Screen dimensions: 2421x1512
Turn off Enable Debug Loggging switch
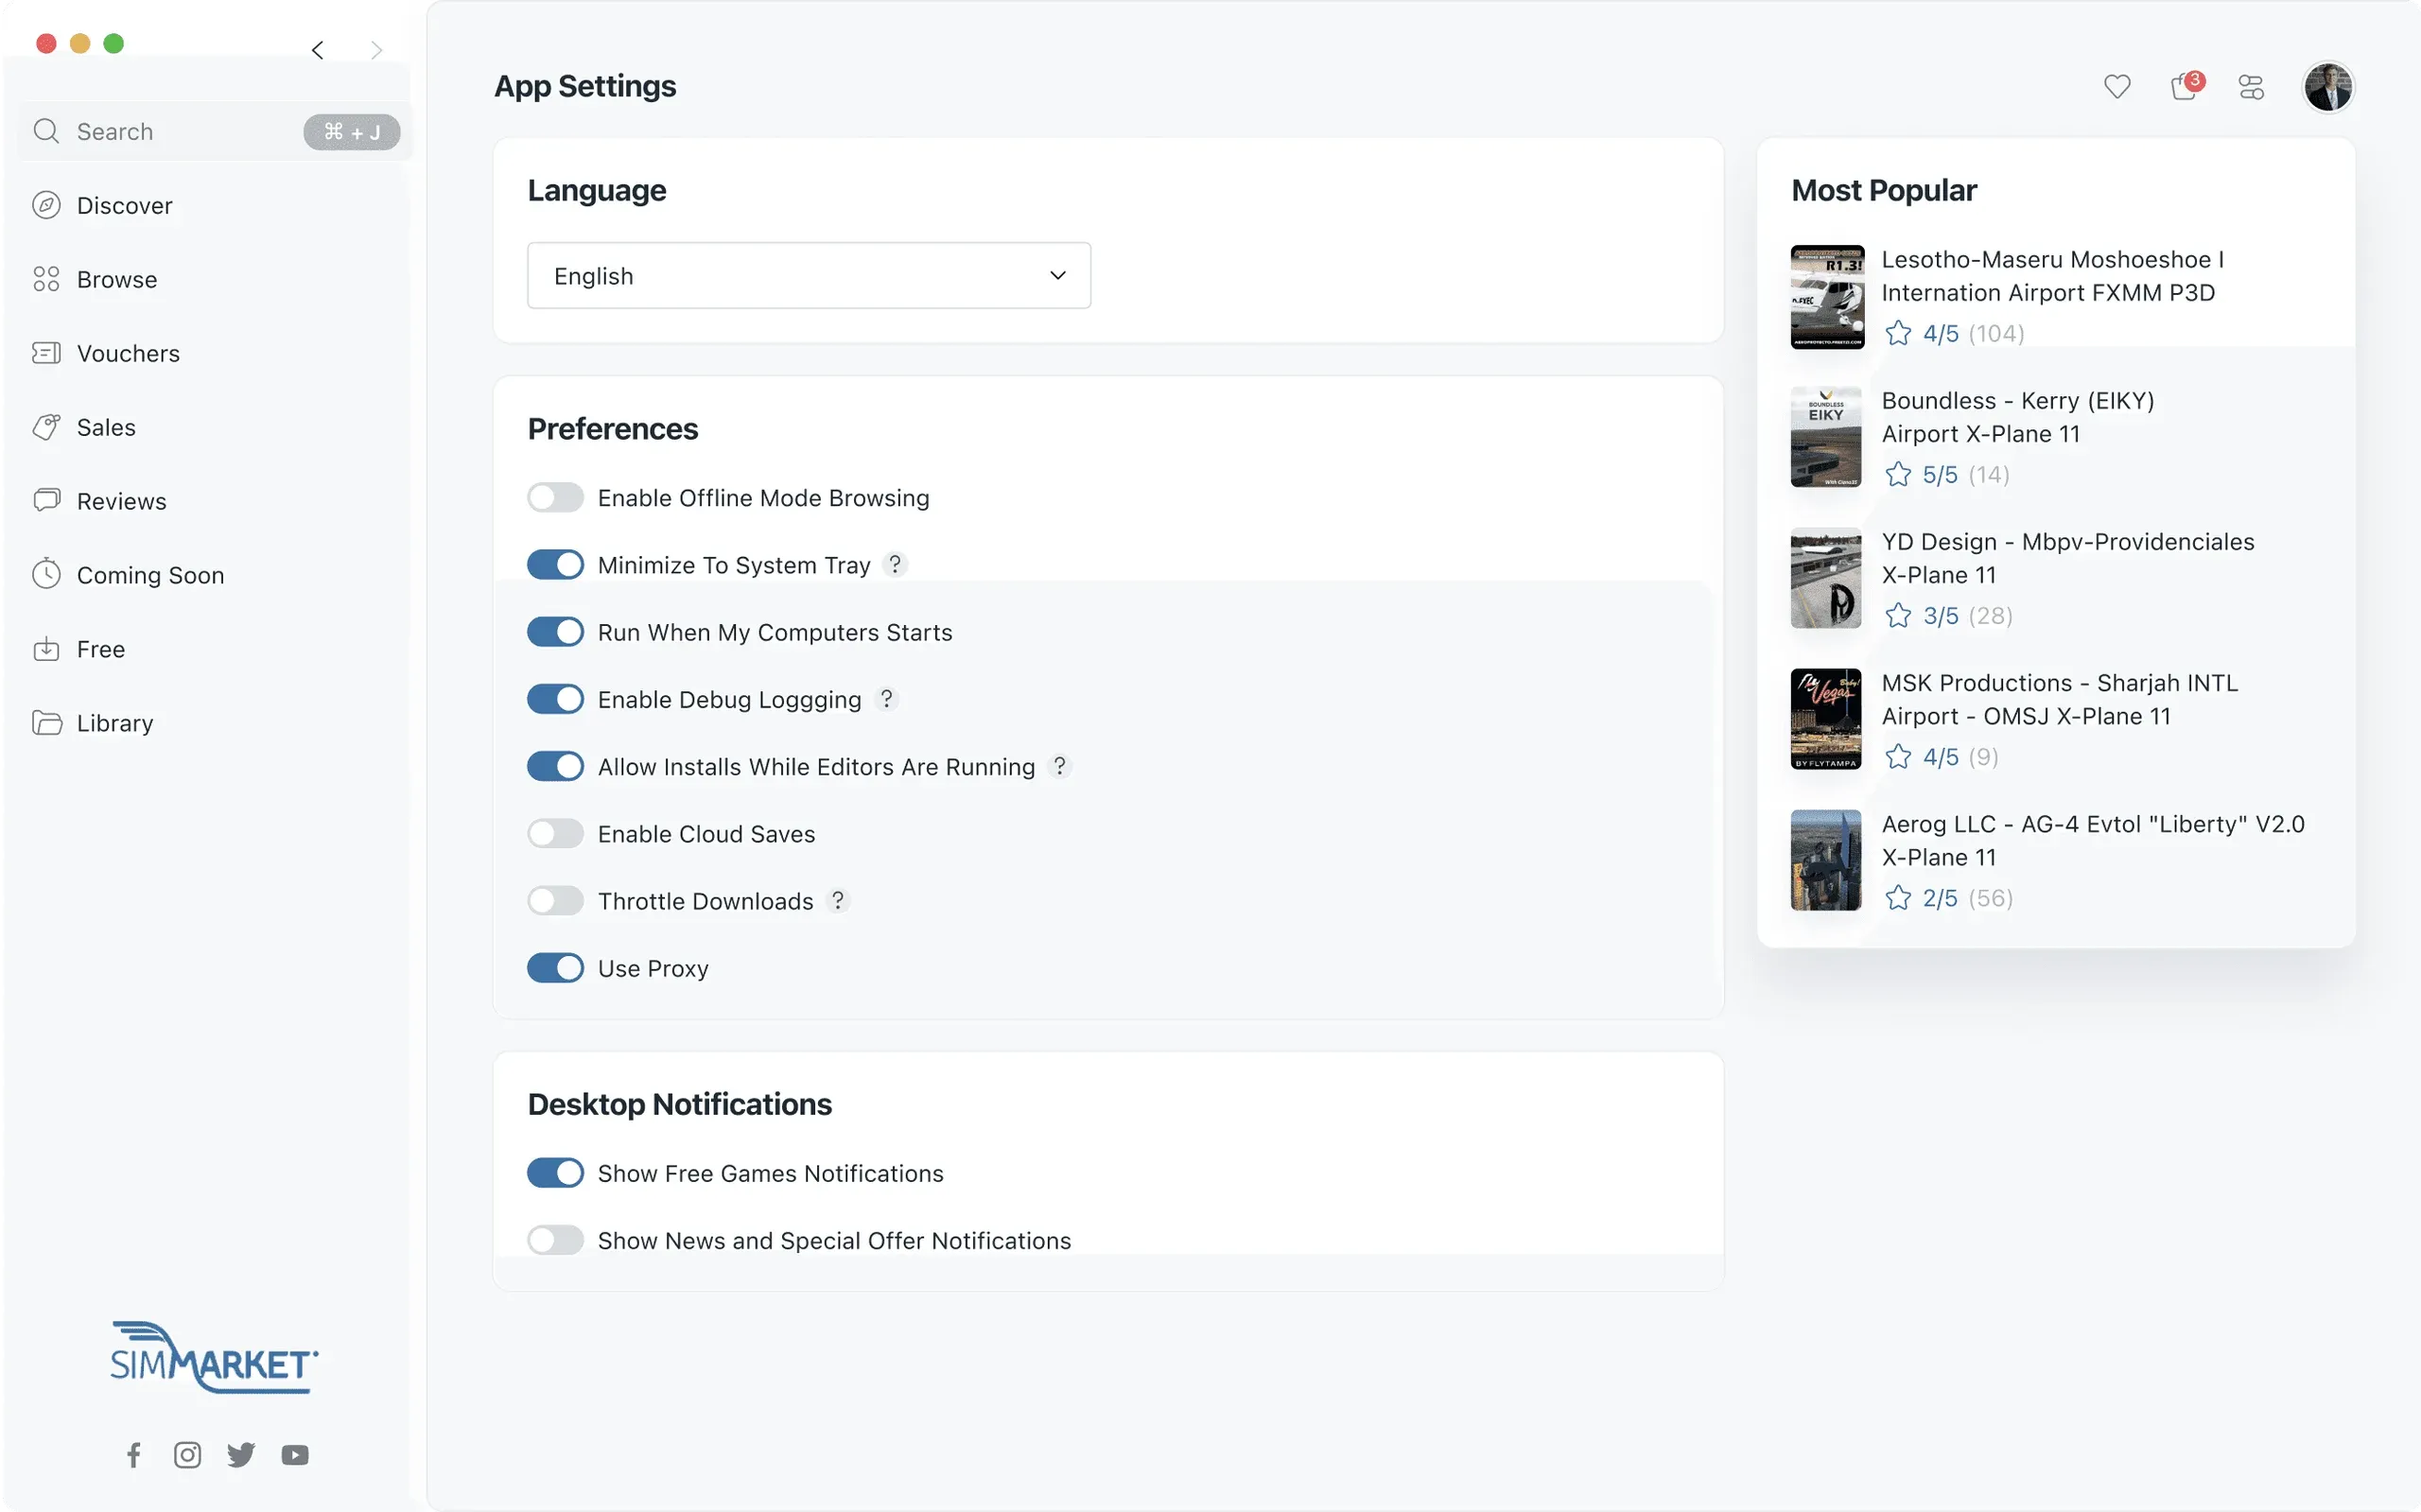[555, 699]
